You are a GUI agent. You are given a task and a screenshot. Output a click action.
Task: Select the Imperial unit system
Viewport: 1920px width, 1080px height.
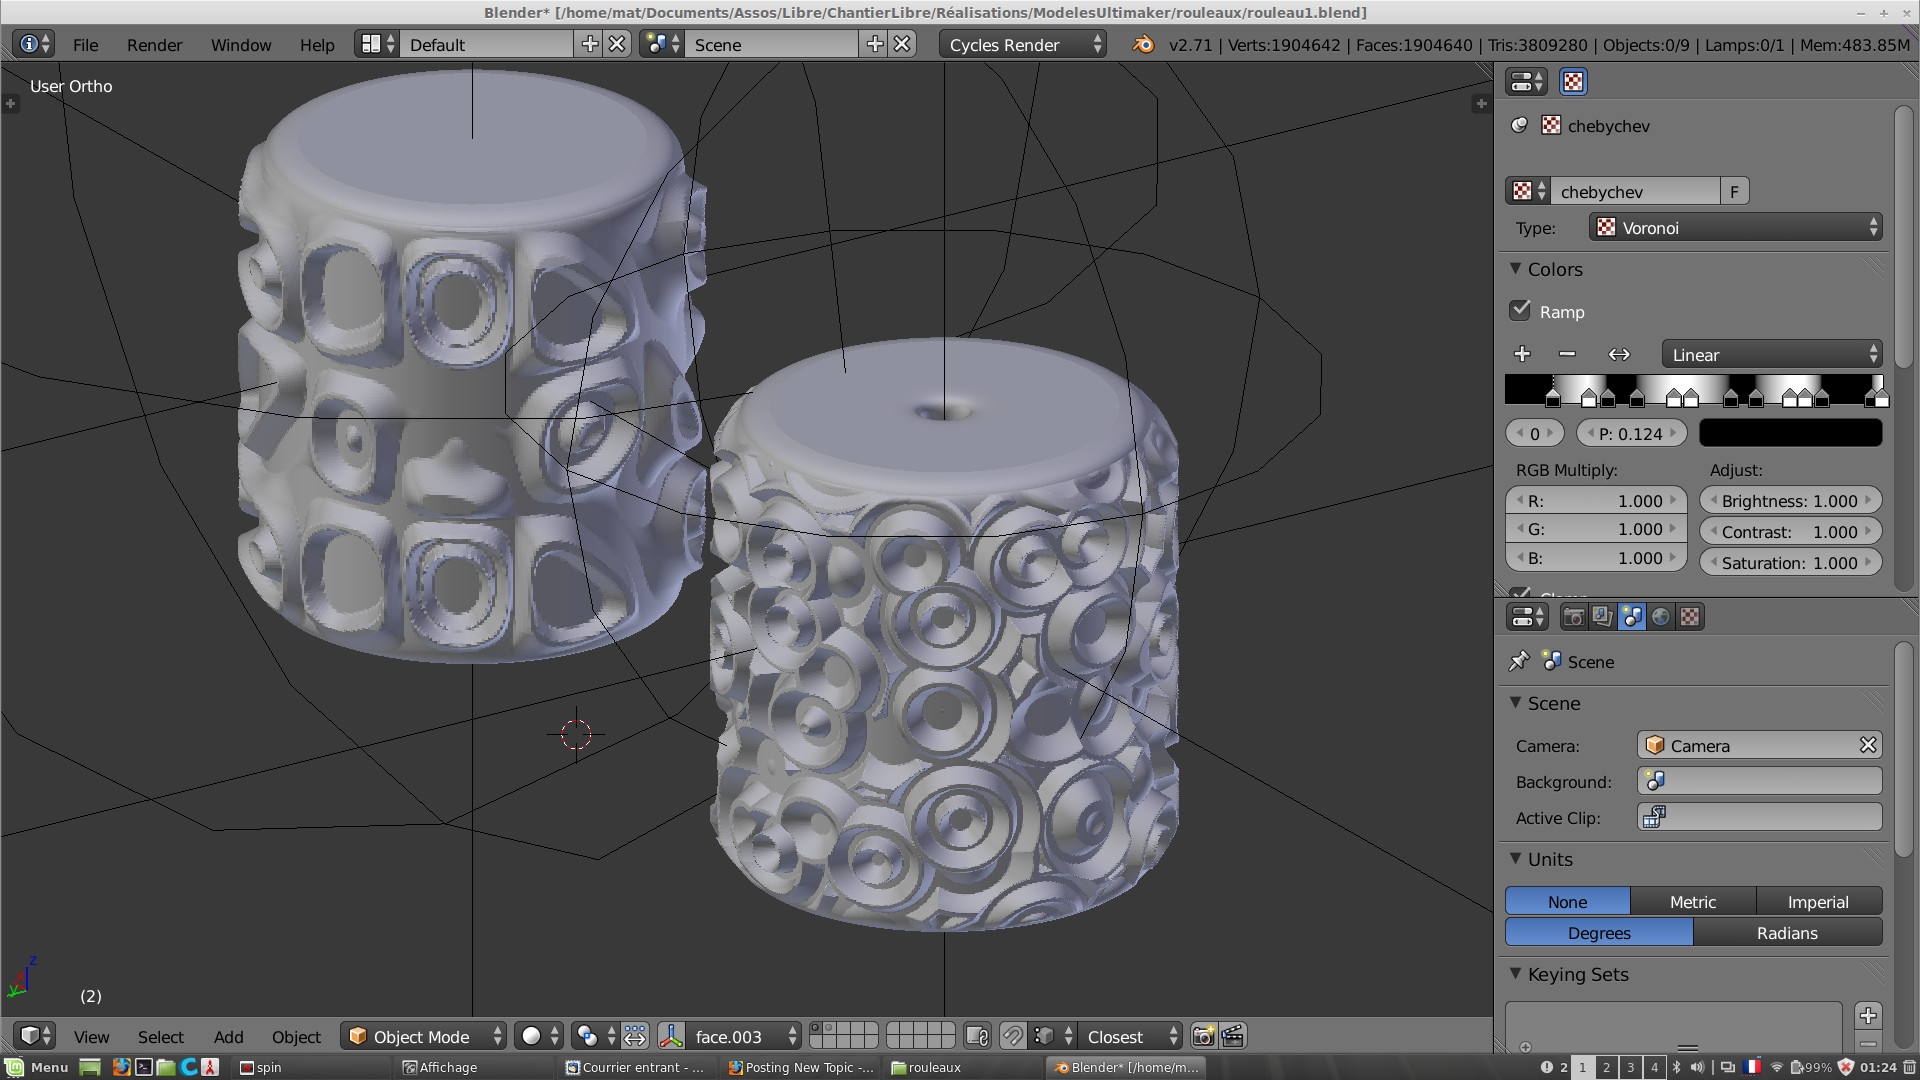click(1819, 901)
